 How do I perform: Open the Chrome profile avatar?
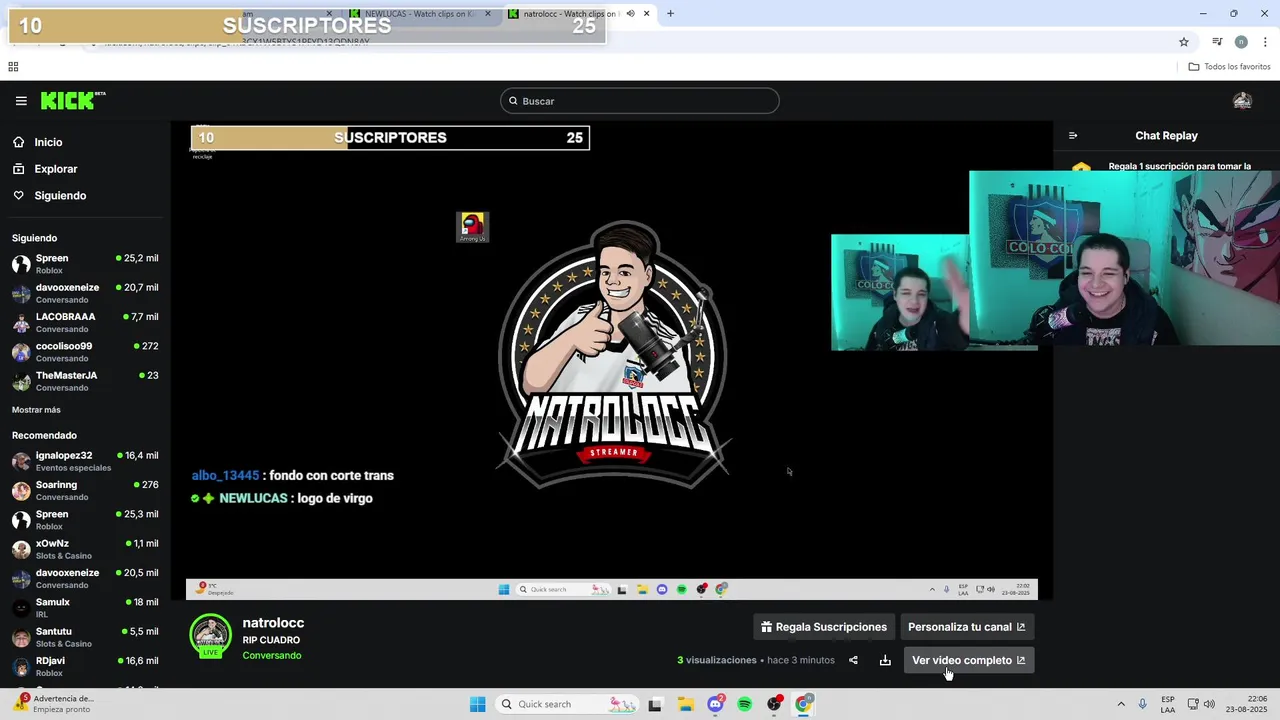click(x=1241, y=42)
